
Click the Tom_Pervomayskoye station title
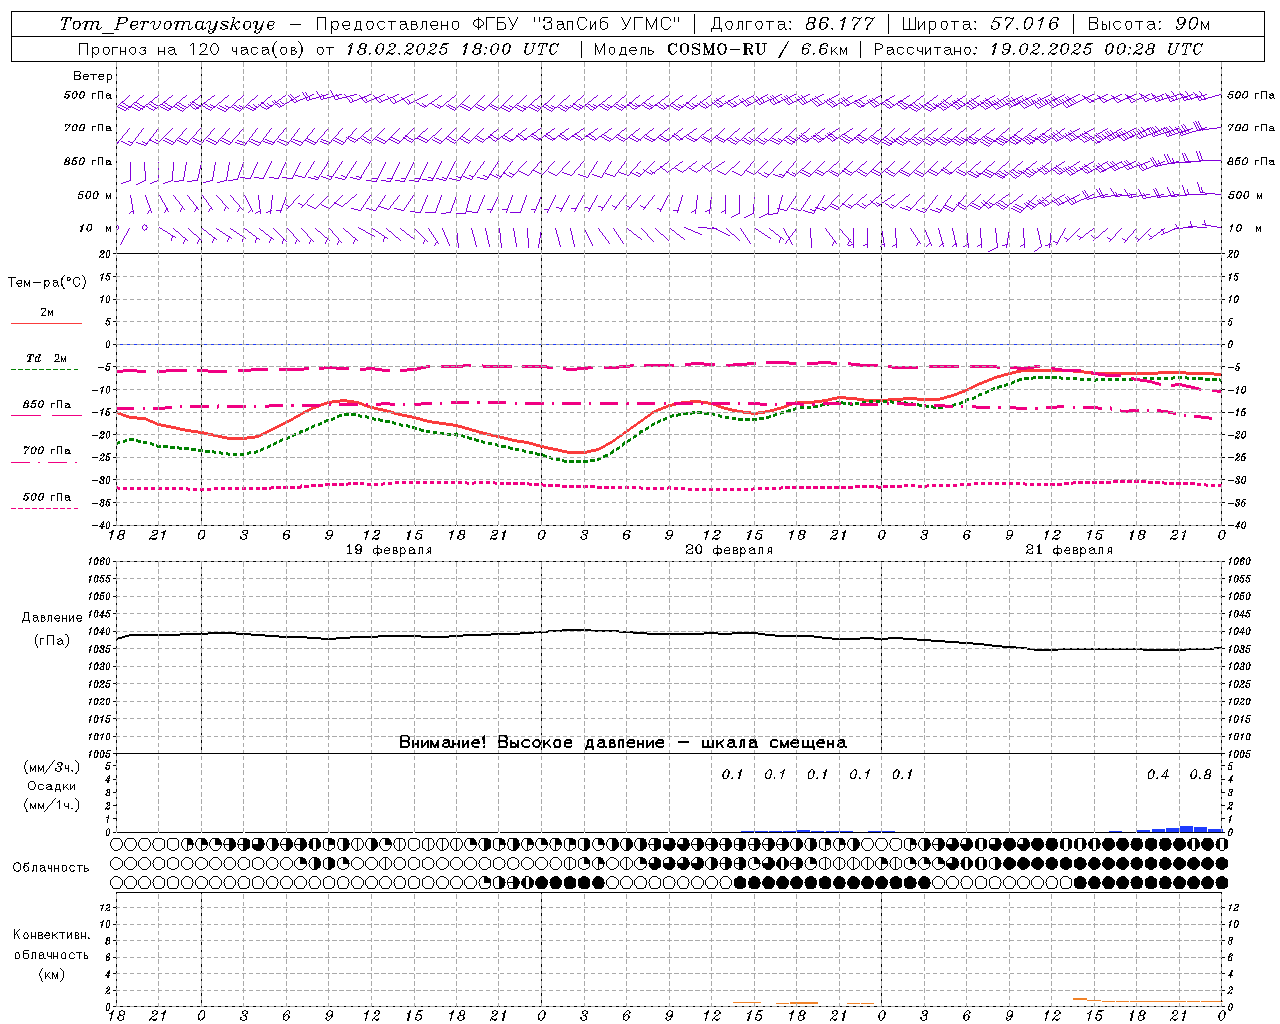167,24
